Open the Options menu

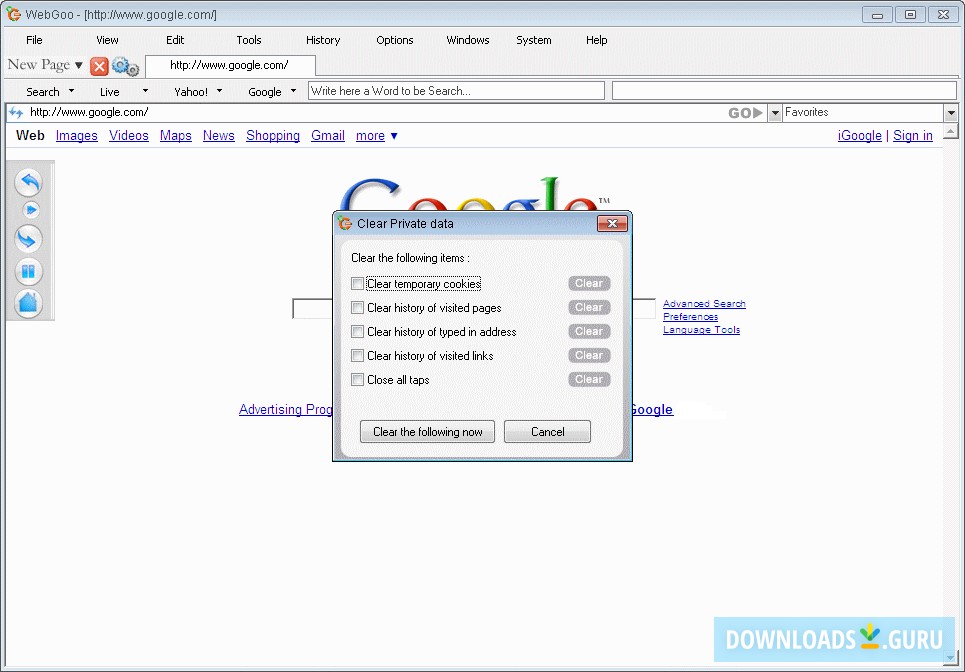394,40
